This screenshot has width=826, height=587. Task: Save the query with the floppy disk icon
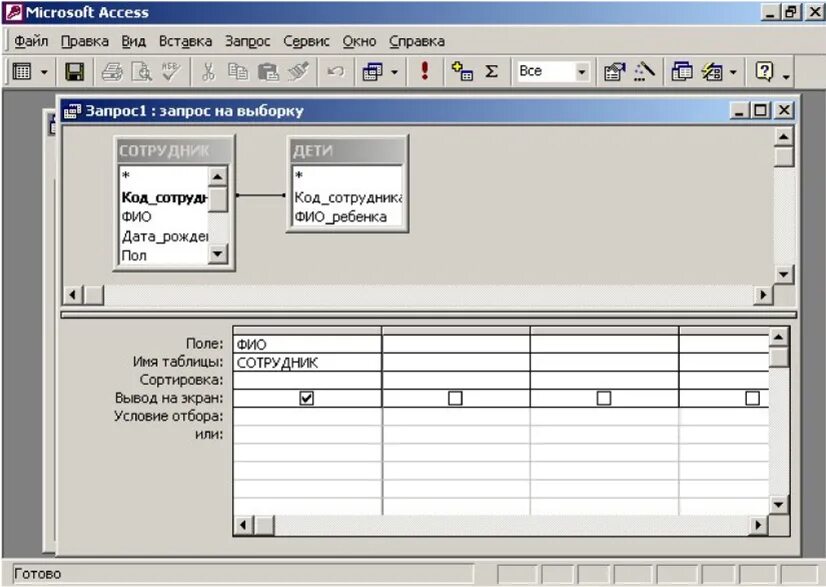[74, 72]
